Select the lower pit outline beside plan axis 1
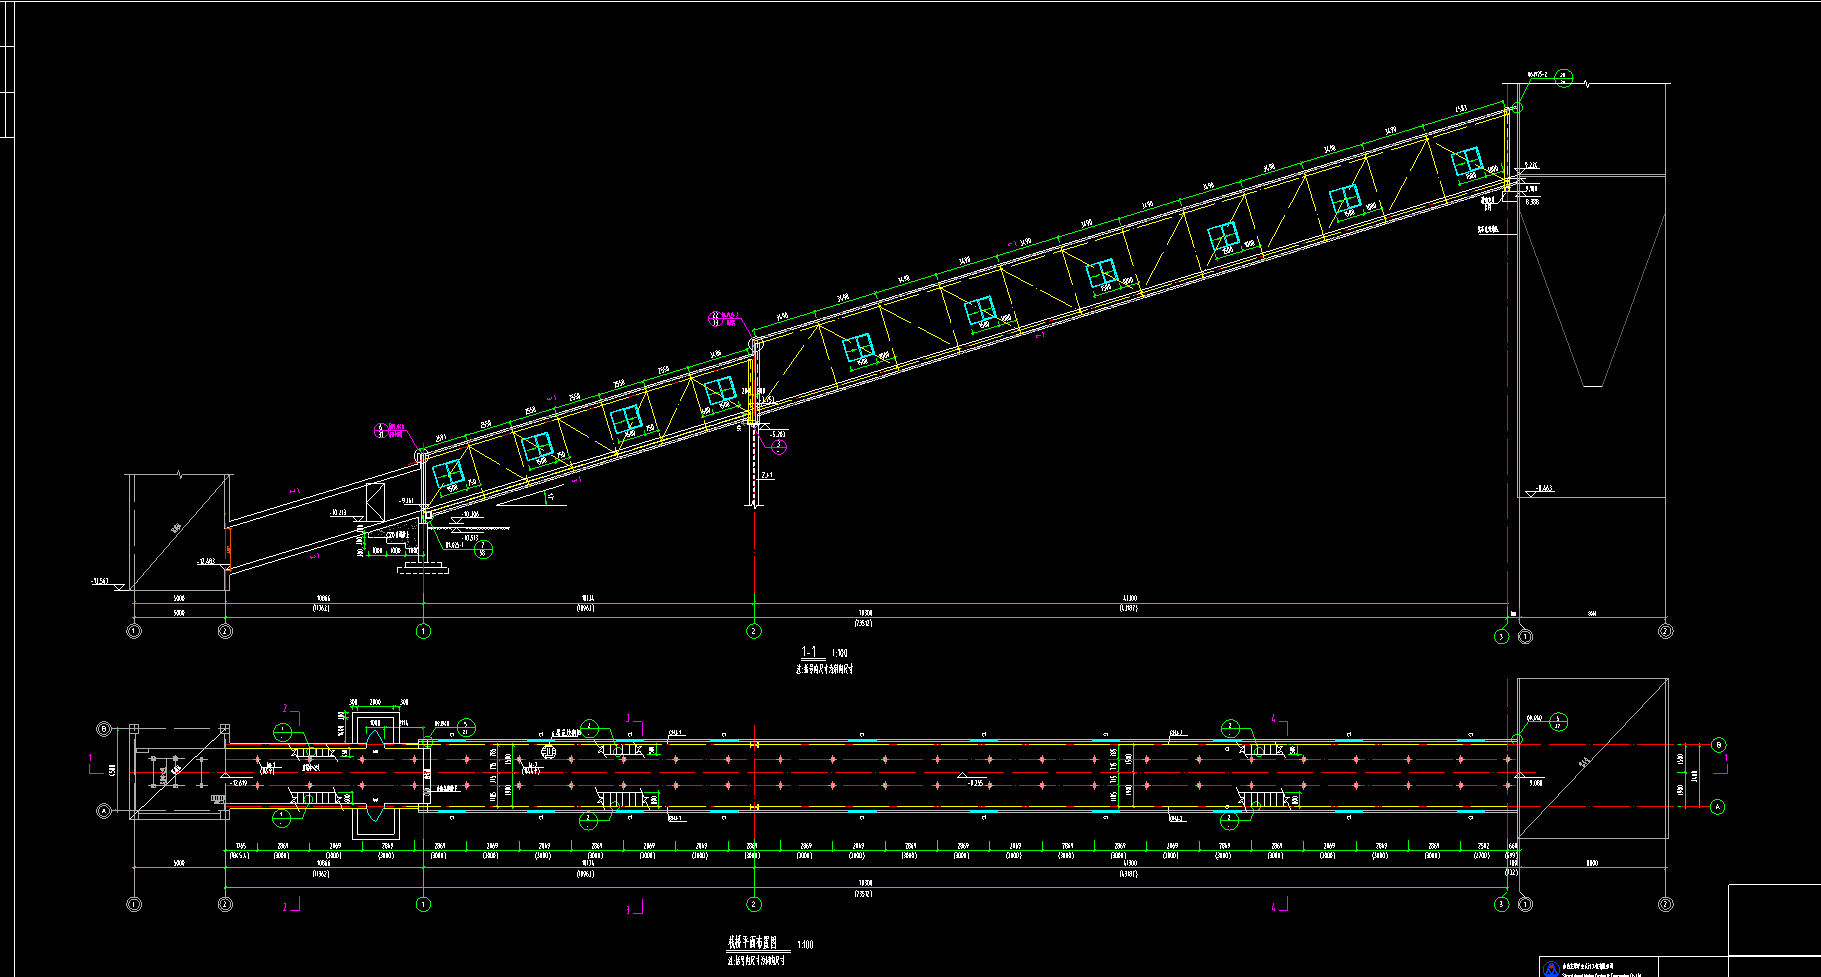 pos(375,823)
